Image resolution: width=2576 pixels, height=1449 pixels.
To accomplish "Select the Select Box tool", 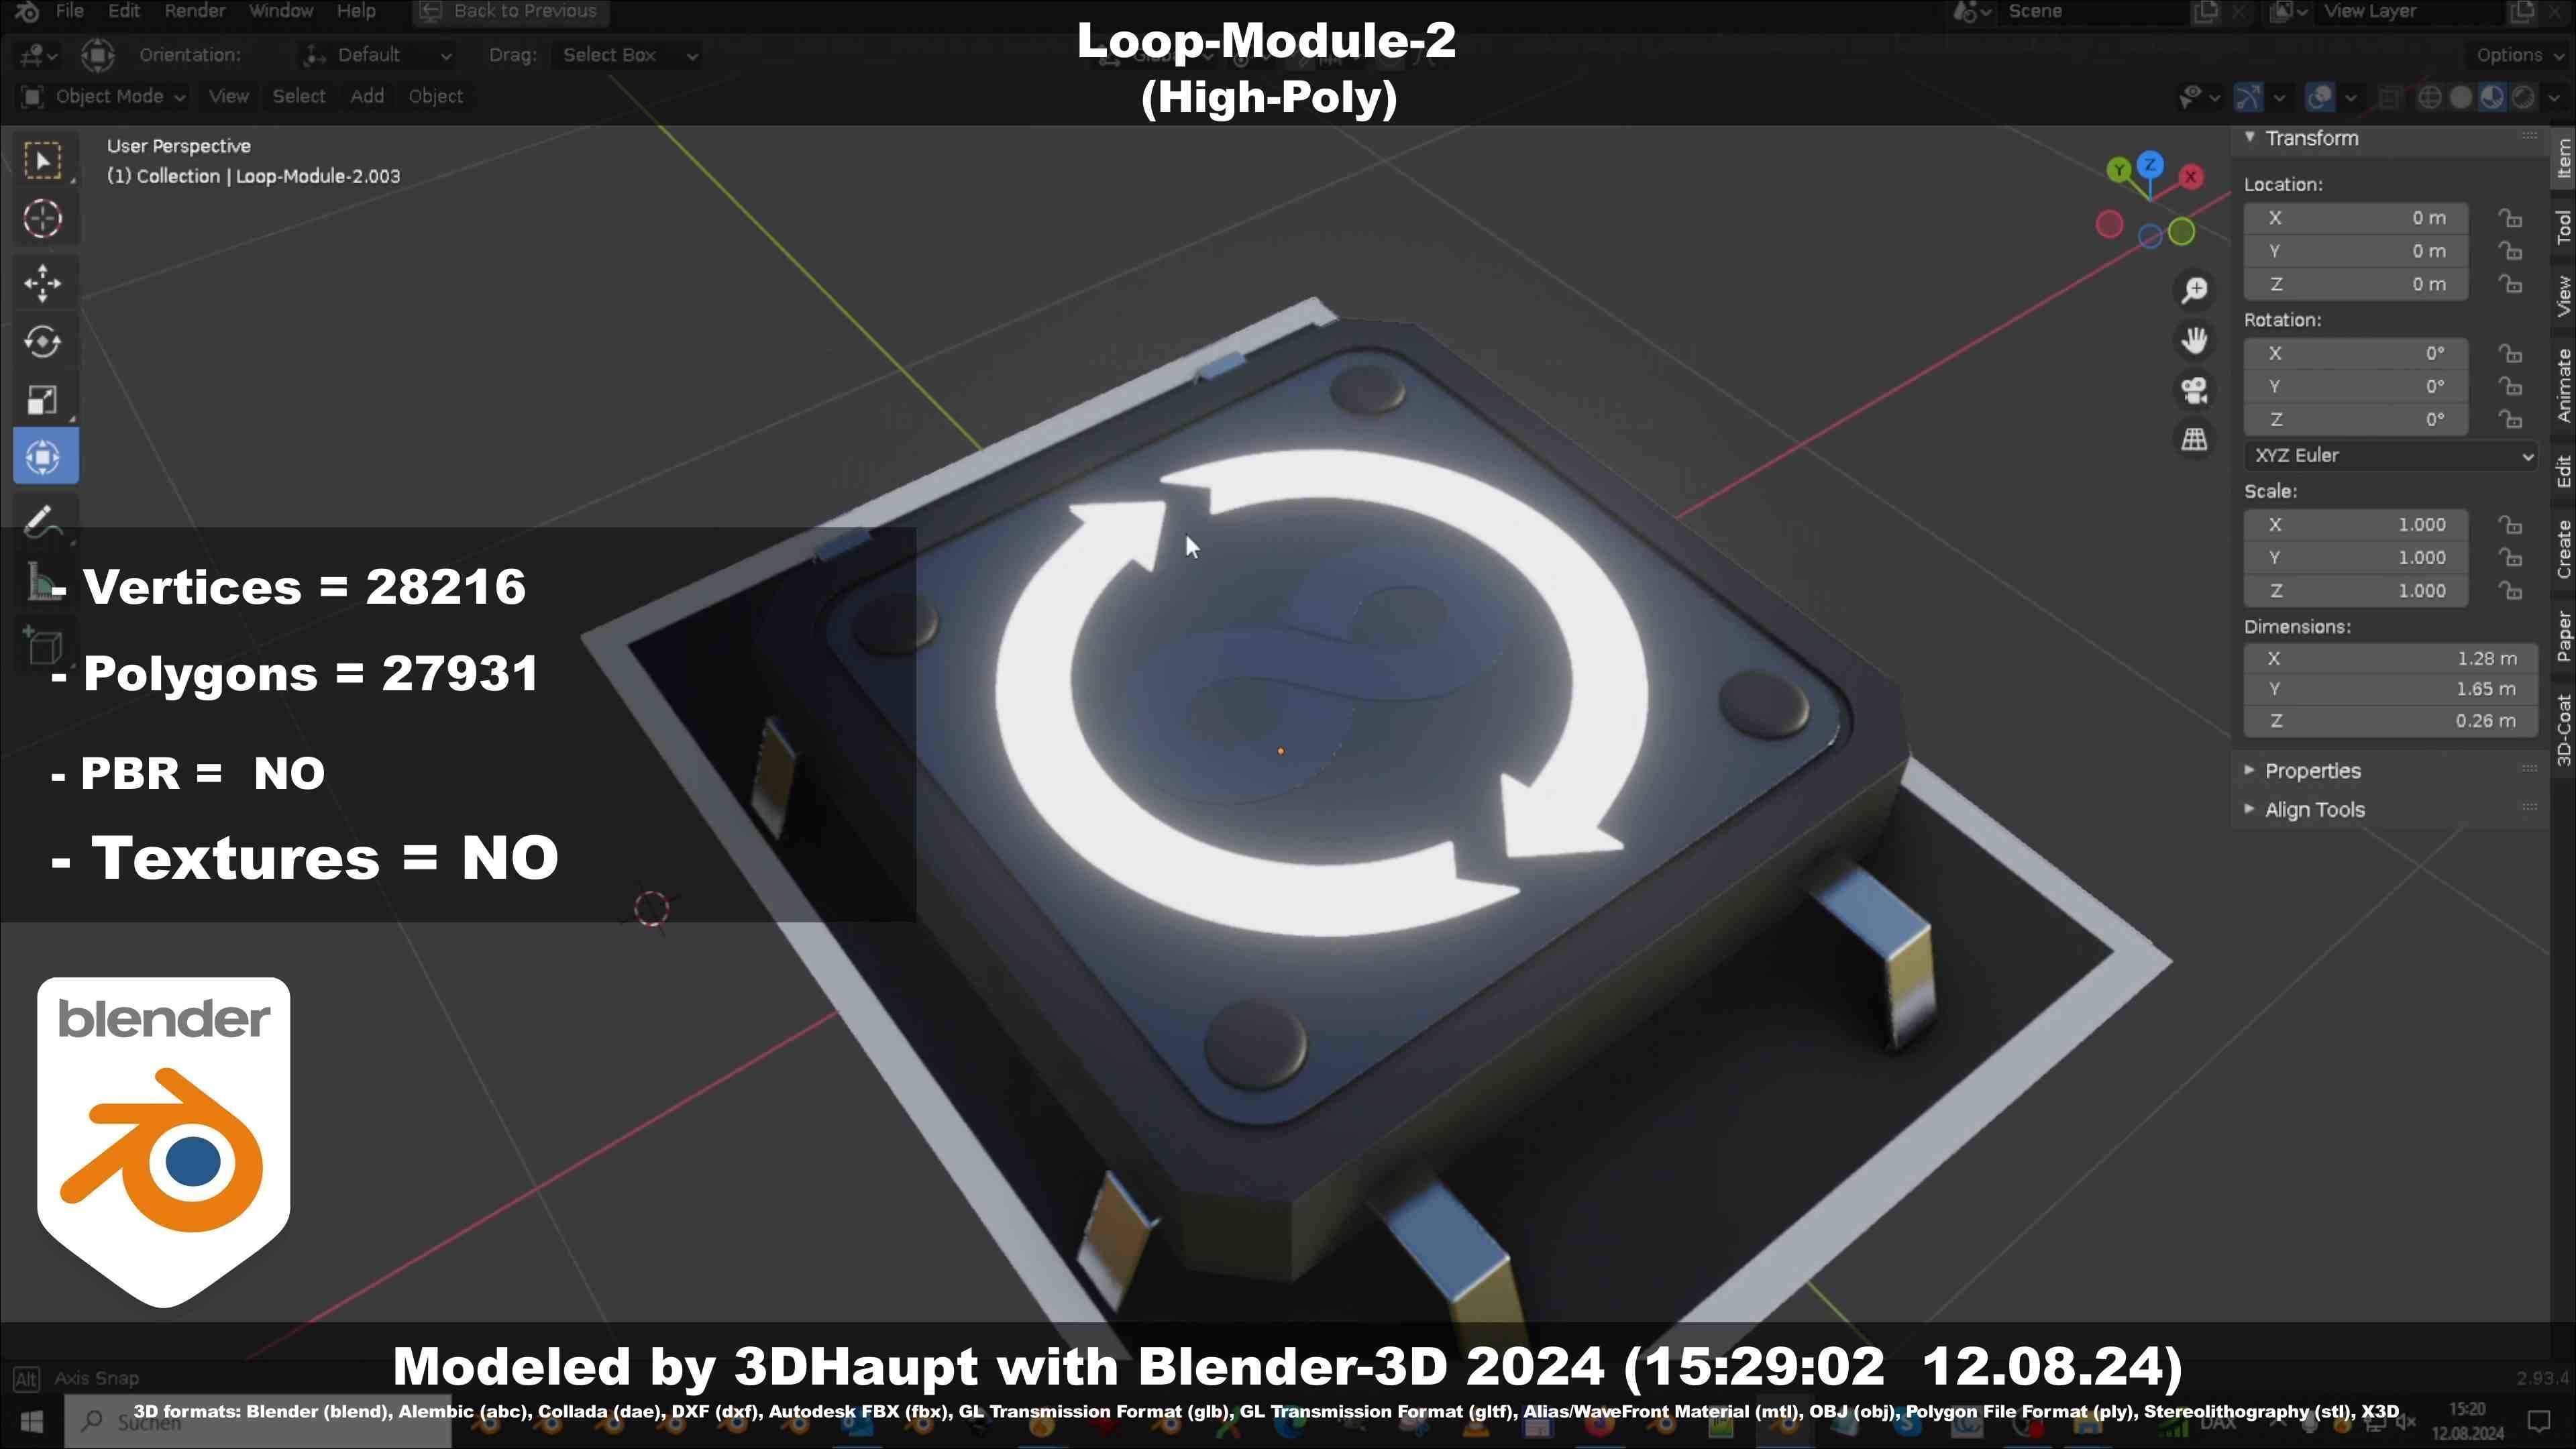I will (x=43, y=161).
